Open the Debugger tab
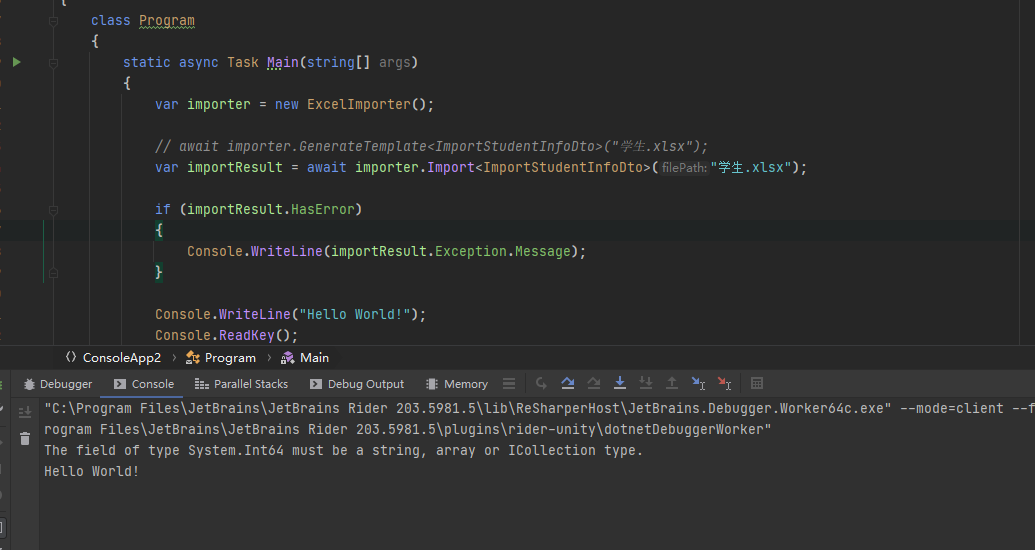Image resolution: width=1035 pixels, height=550 pixels. [57, 384]
